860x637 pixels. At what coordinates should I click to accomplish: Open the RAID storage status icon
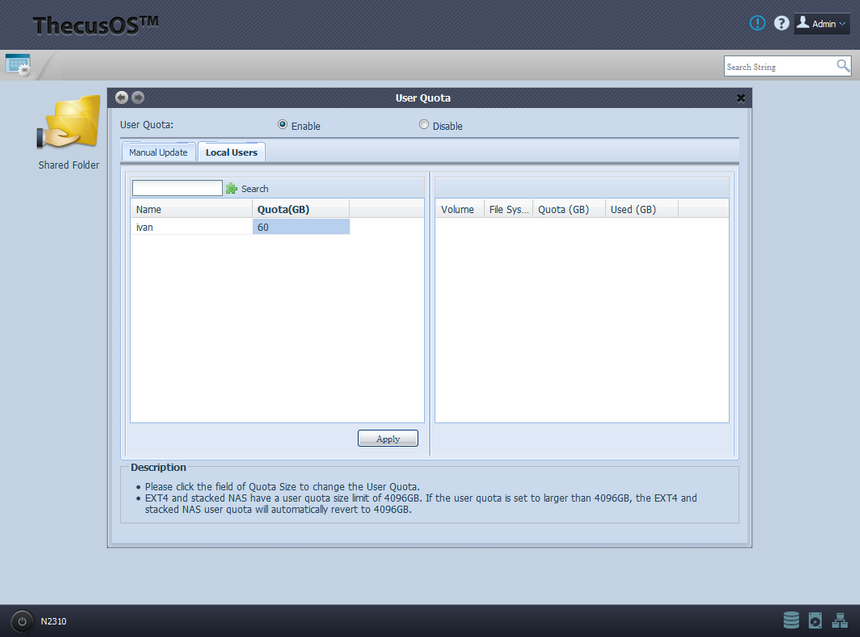(791, 620)
